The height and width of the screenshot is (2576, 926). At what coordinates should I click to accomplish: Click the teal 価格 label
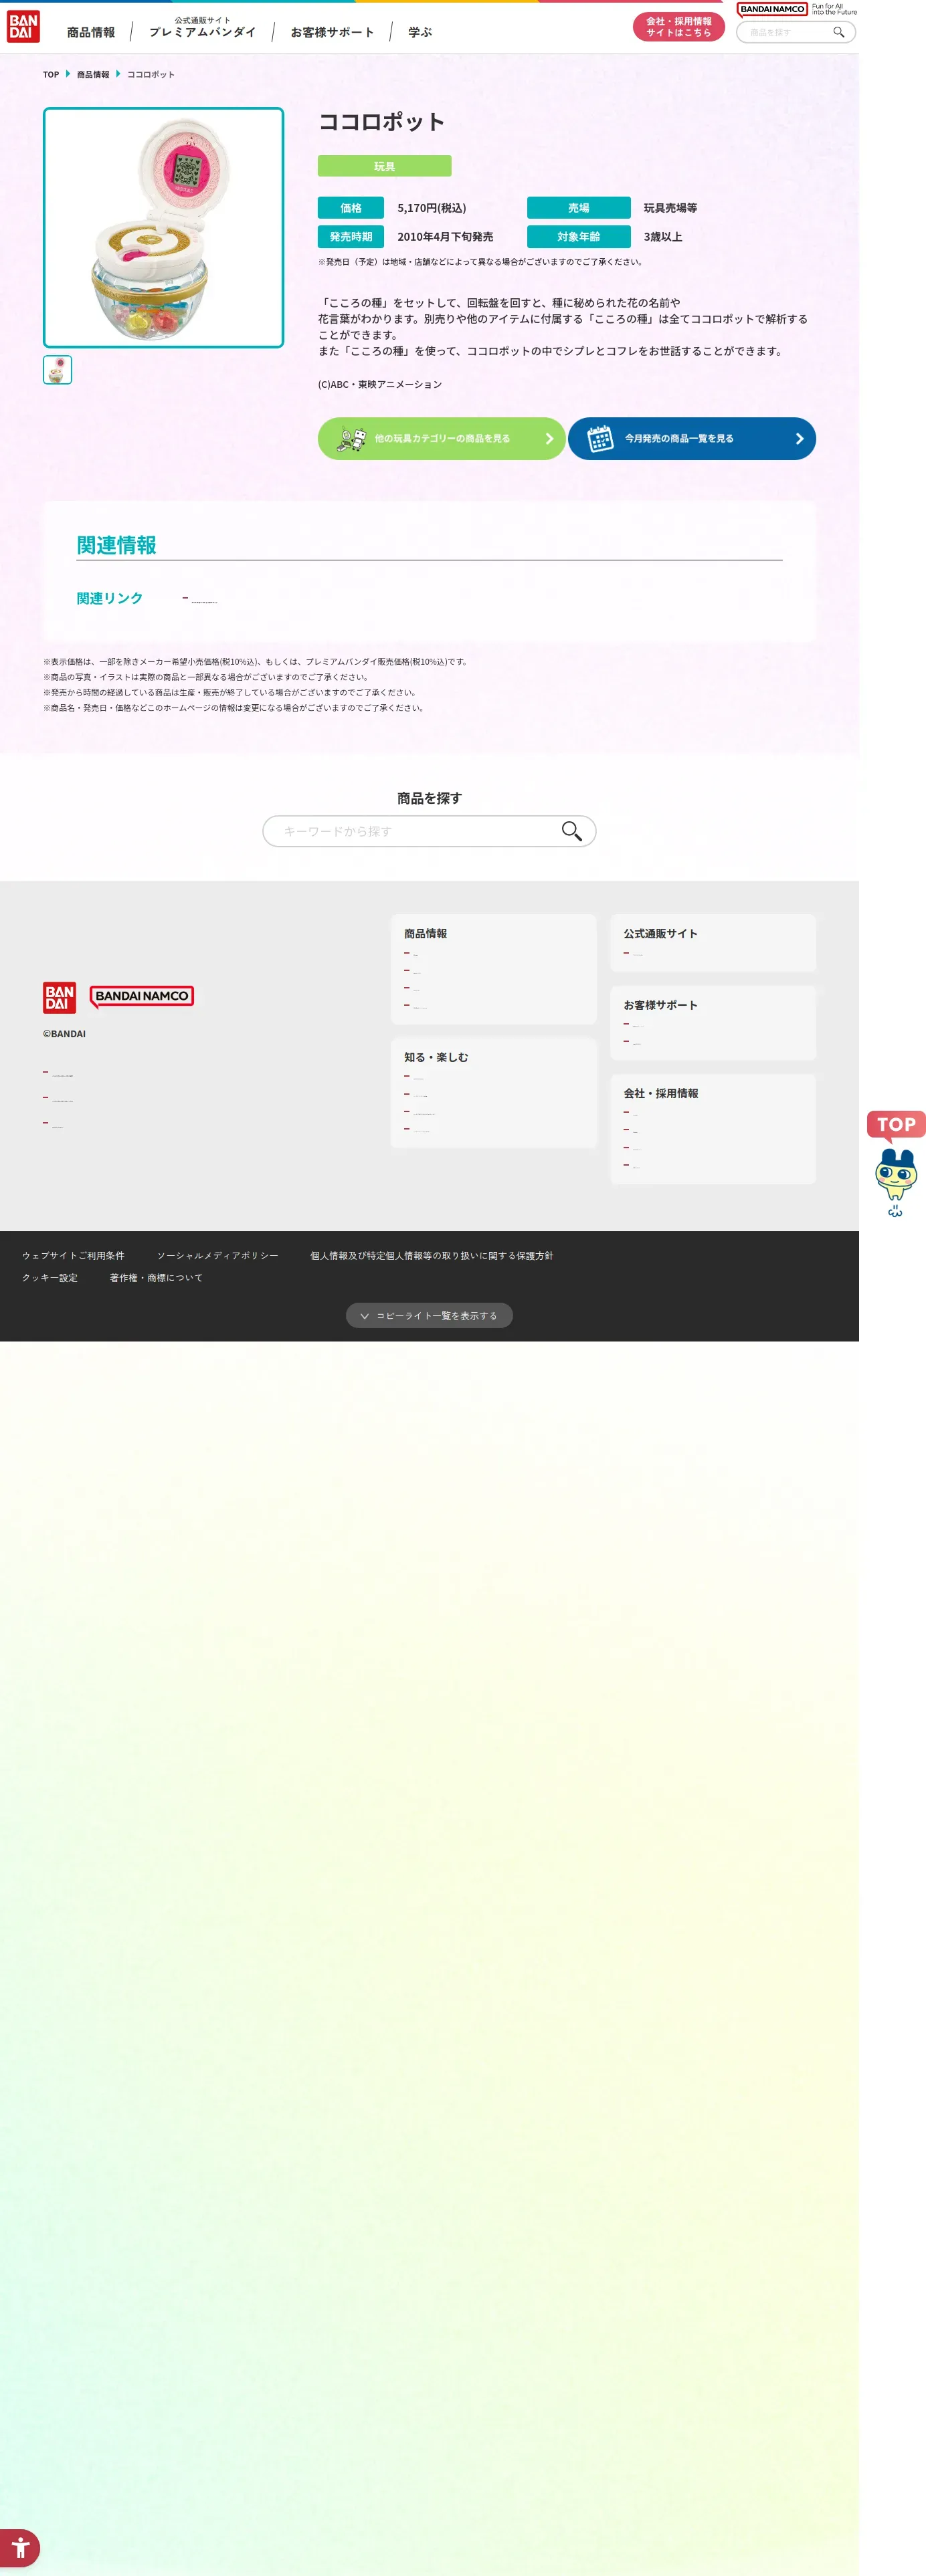click(x=351, y=208)
